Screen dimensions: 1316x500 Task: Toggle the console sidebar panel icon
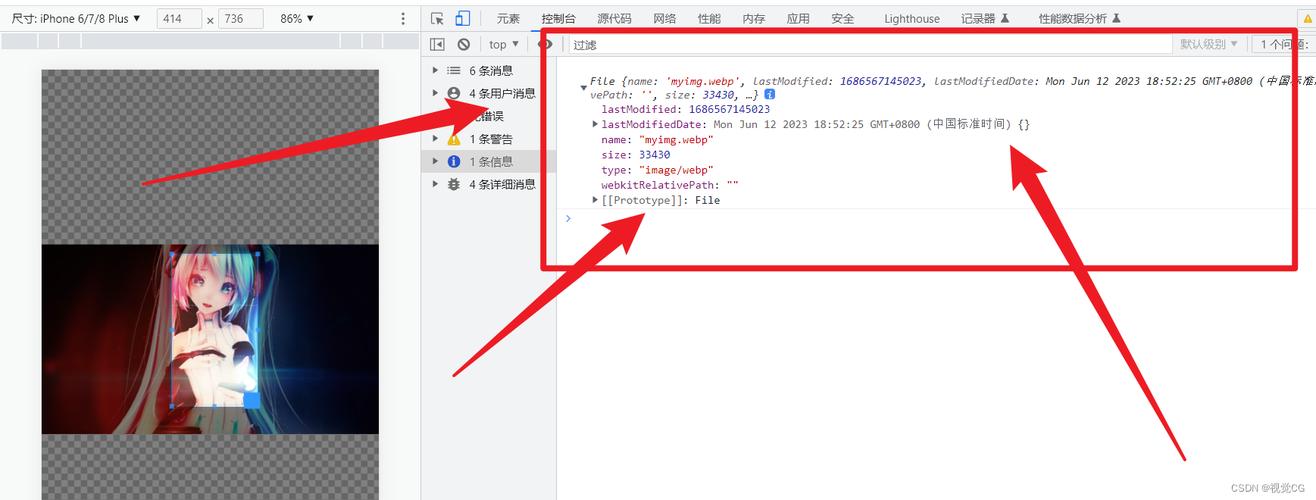[437, 44]
